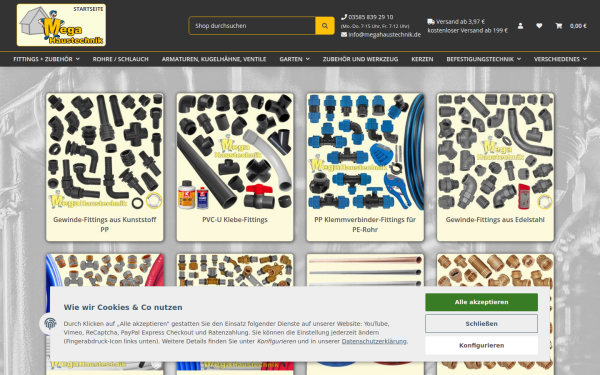Open the wishlist heart icon

pos(539,26)
